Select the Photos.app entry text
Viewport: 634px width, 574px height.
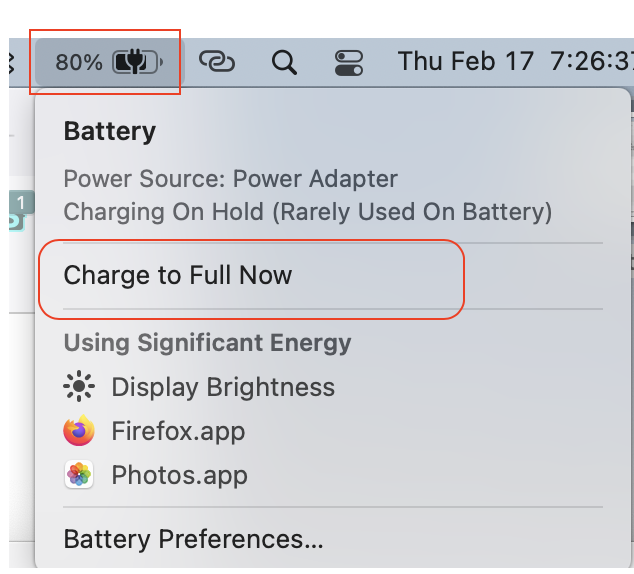(179, 475)
